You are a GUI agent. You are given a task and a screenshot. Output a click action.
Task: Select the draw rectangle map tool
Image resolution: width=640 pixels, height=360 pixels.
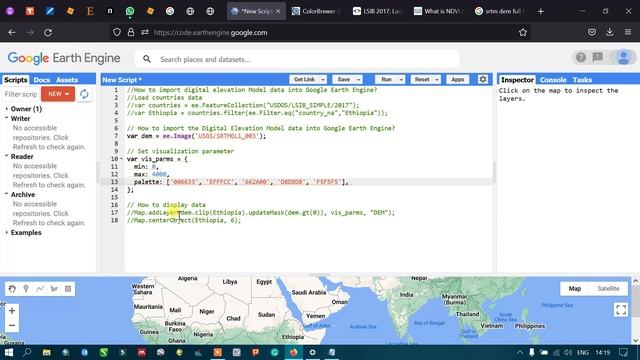point(68,289)
